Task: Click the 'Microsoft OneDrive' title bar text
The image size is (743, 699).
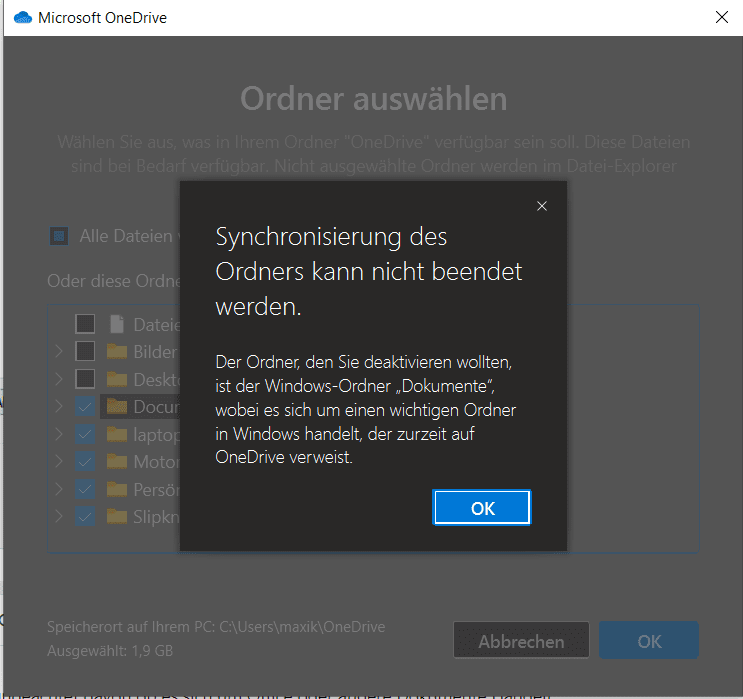Action: coord(102,18)
